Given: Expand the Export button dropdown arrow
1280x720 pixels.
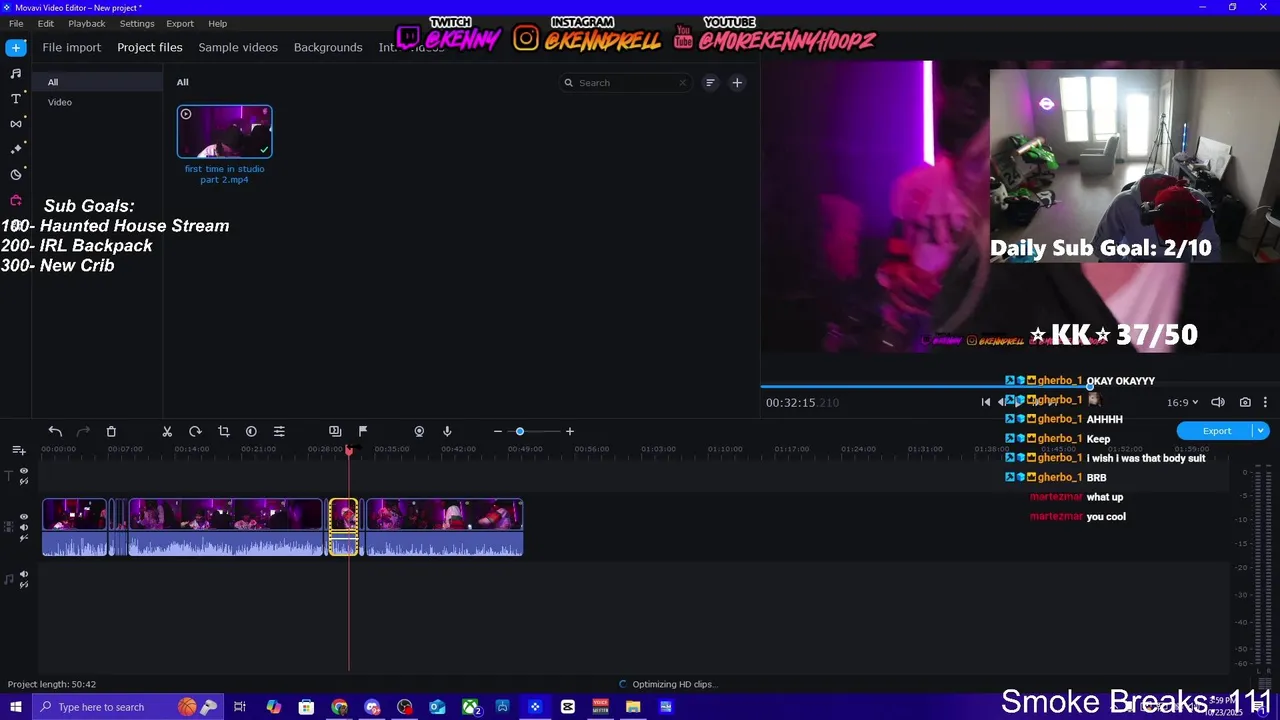Looking at the screenshot, I should [x=1261, y=431].
